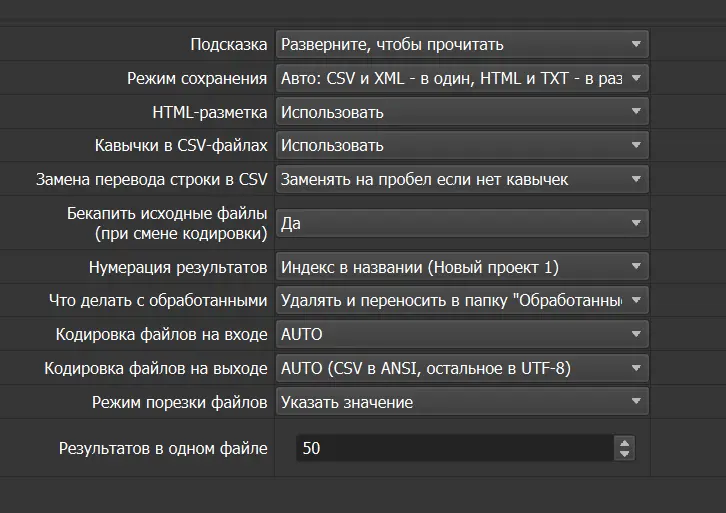Click the arrow icon beside "Индекс в названии"
Image resolution: width=726 pixels, height=513 pixels.
click(636, 267)
